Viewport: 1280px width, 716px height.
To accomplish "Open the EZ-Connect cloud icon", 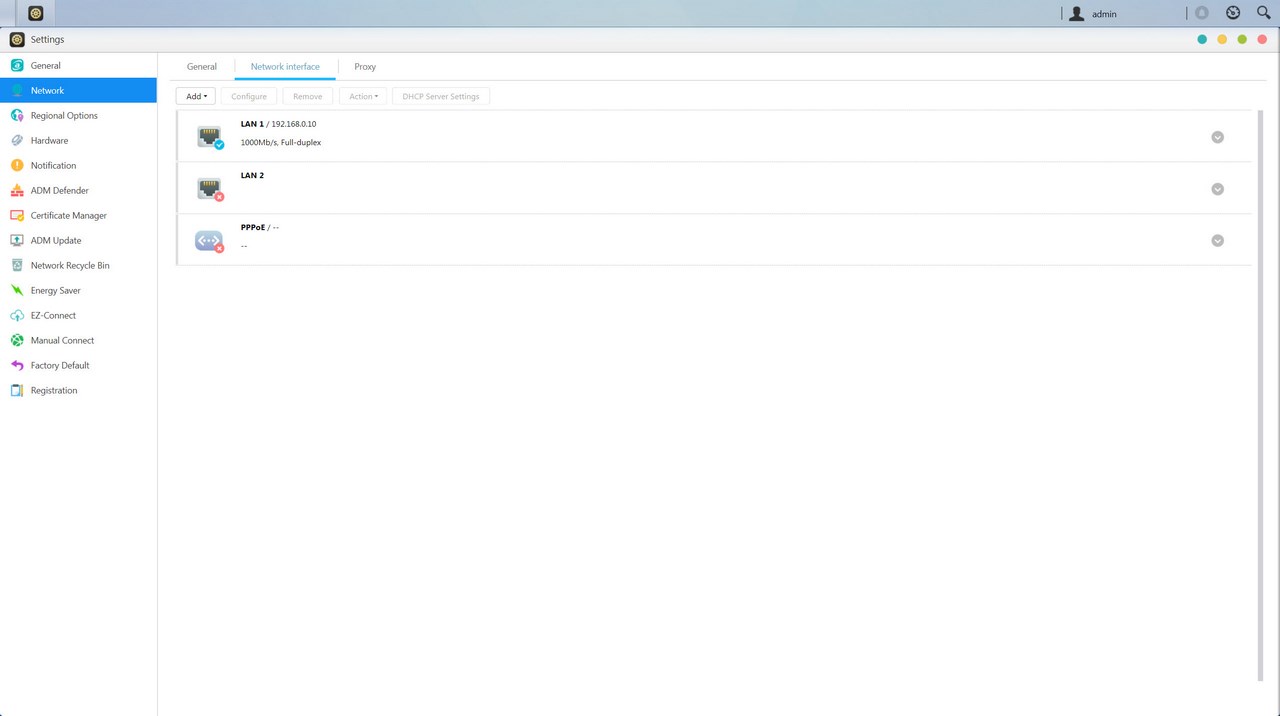I will click(17, 316).
